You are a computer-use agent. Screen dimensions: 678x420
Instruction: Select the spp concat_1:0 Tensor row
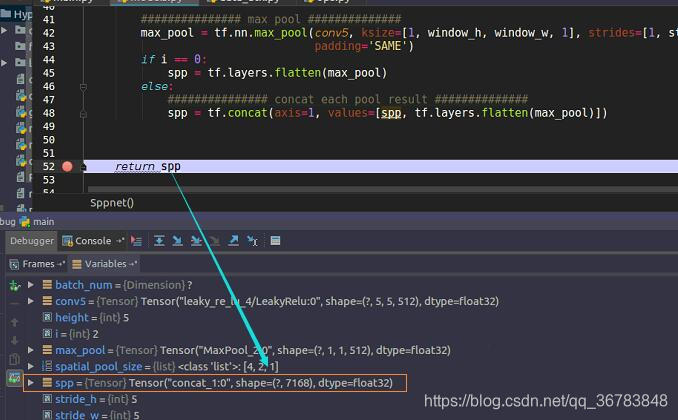click(x=215, y=383)
